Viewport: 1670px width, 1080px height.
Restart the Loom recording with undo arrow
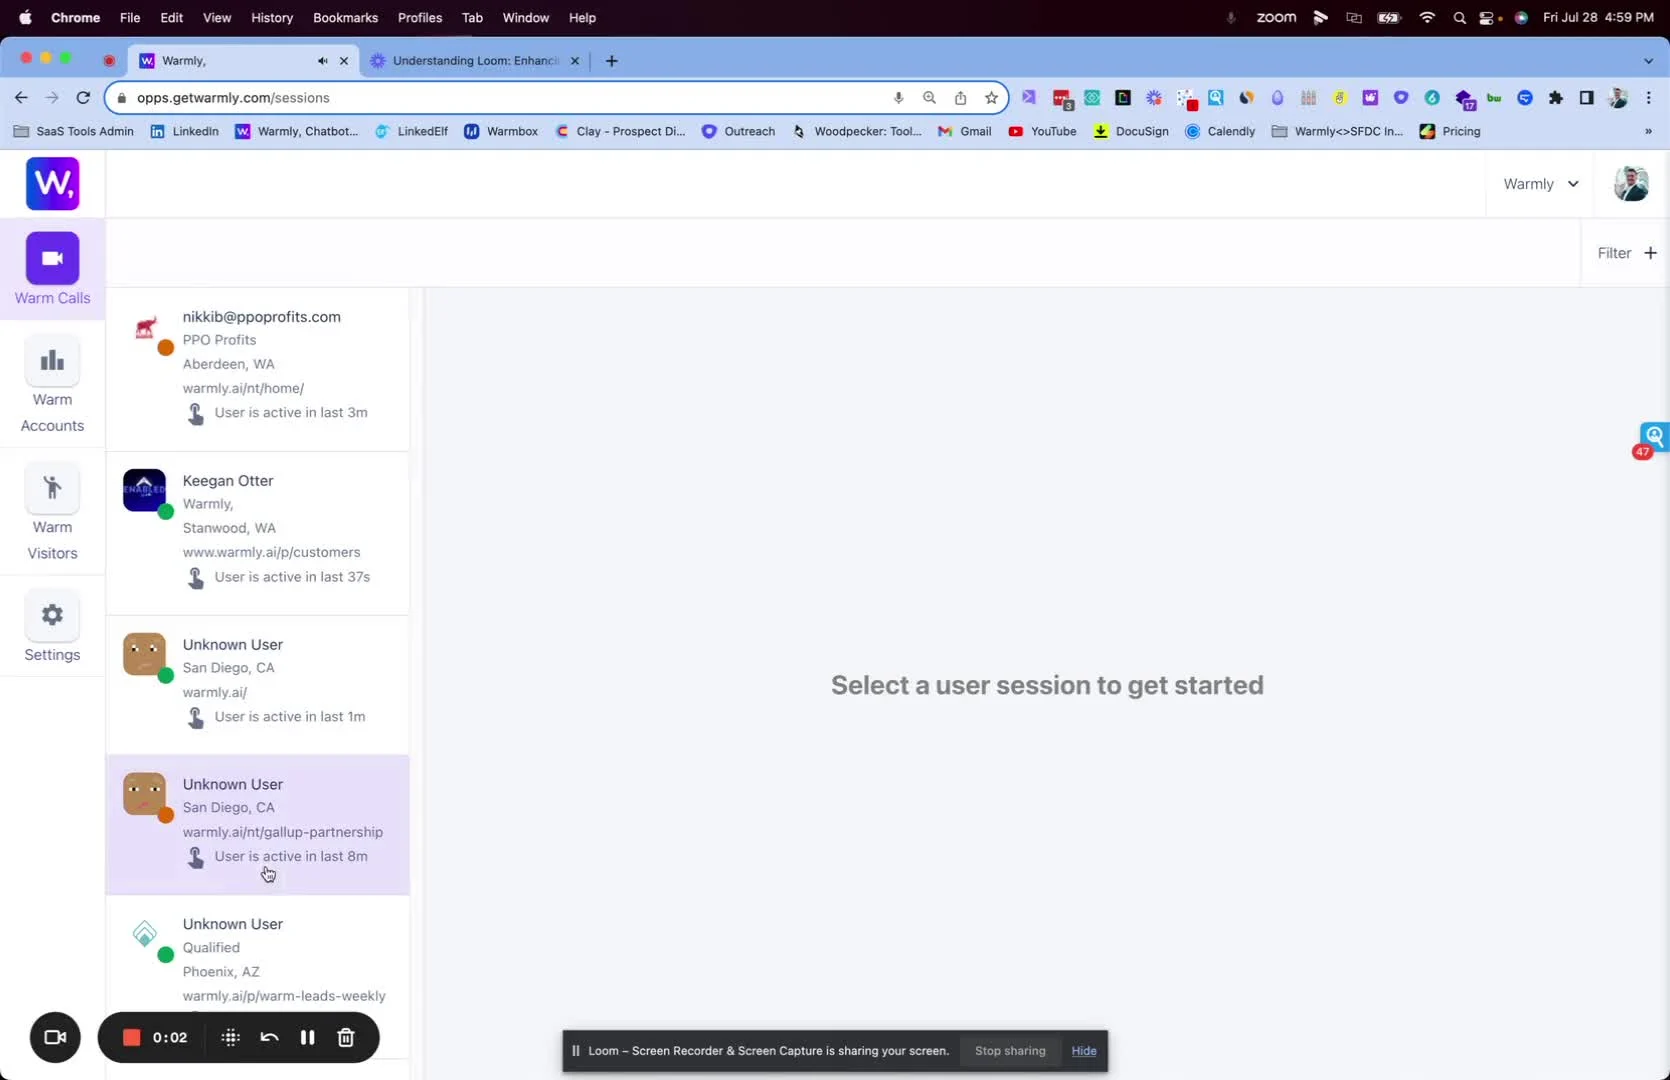[x=269, y=1037]
